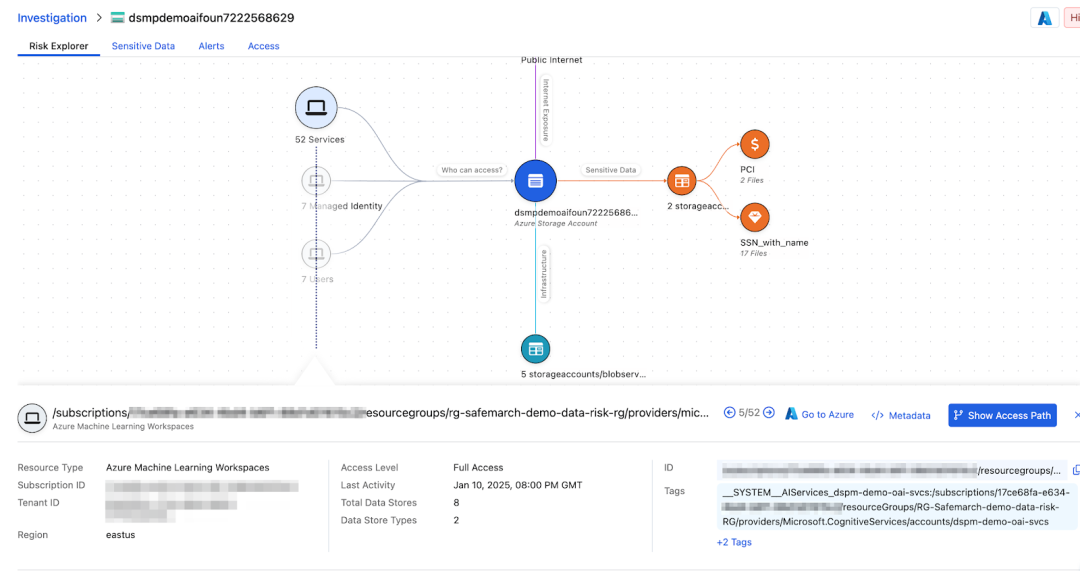Click the Azure Storage Account center node

tap(535, 181)
